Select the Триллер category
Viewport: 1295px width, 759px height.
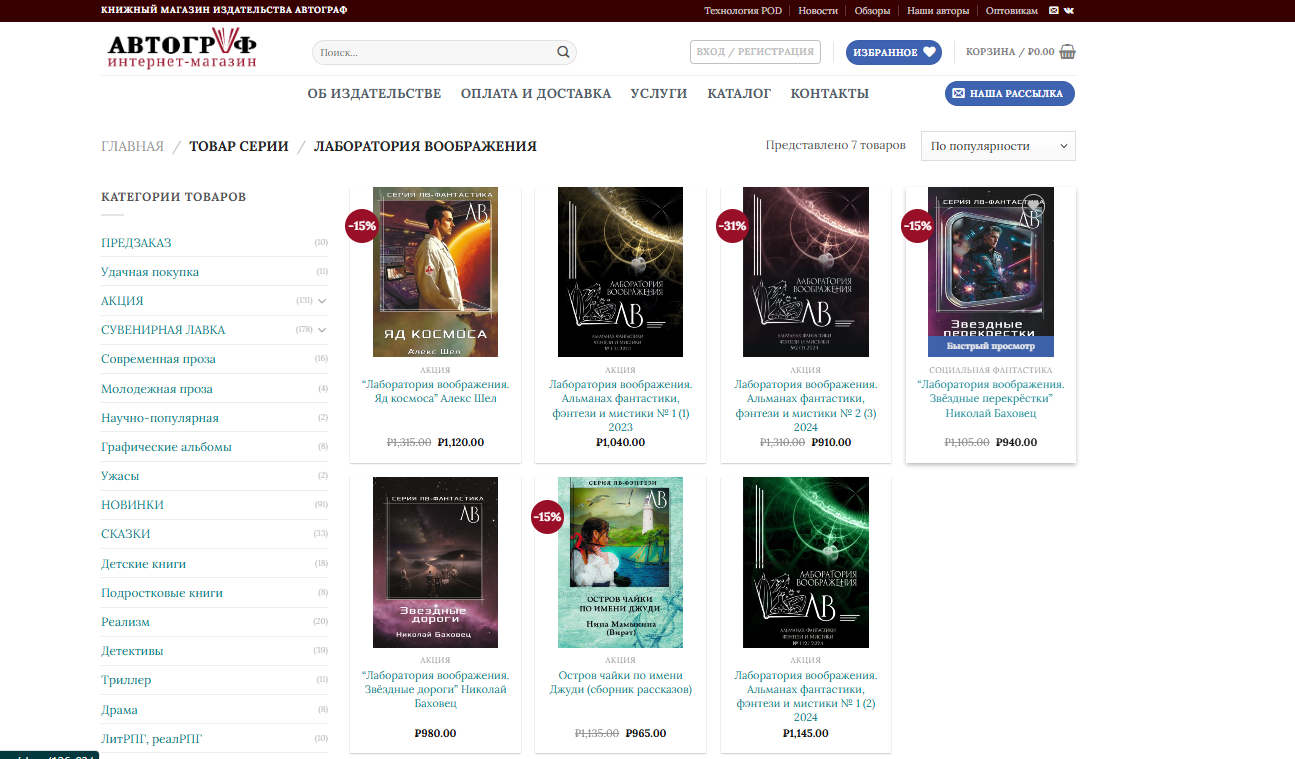pos(126,680)
